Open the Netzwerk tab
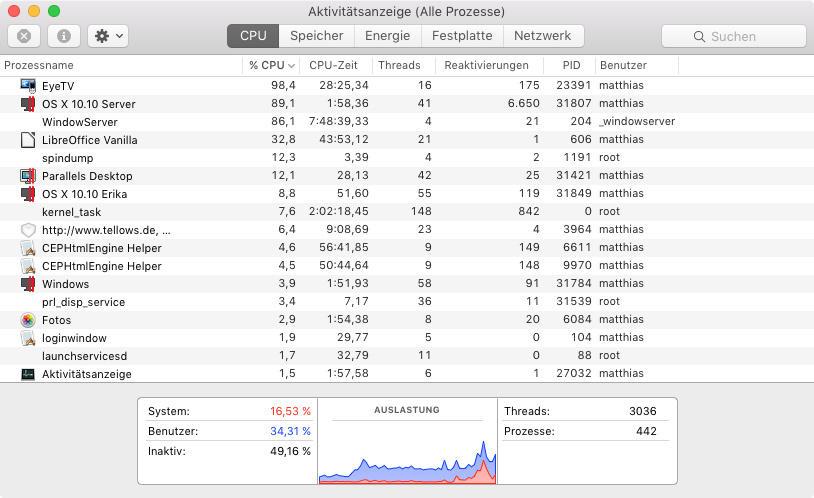Screen dimensions: 814x498 click(x=542, y=36)
